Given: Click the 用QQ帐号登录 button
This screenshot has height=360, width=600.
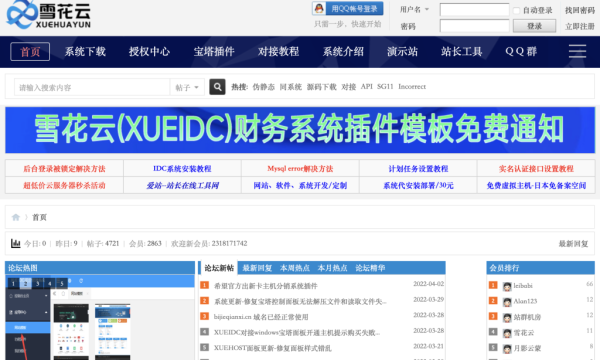Looking at the screenshot, I should tap(348, 8).
